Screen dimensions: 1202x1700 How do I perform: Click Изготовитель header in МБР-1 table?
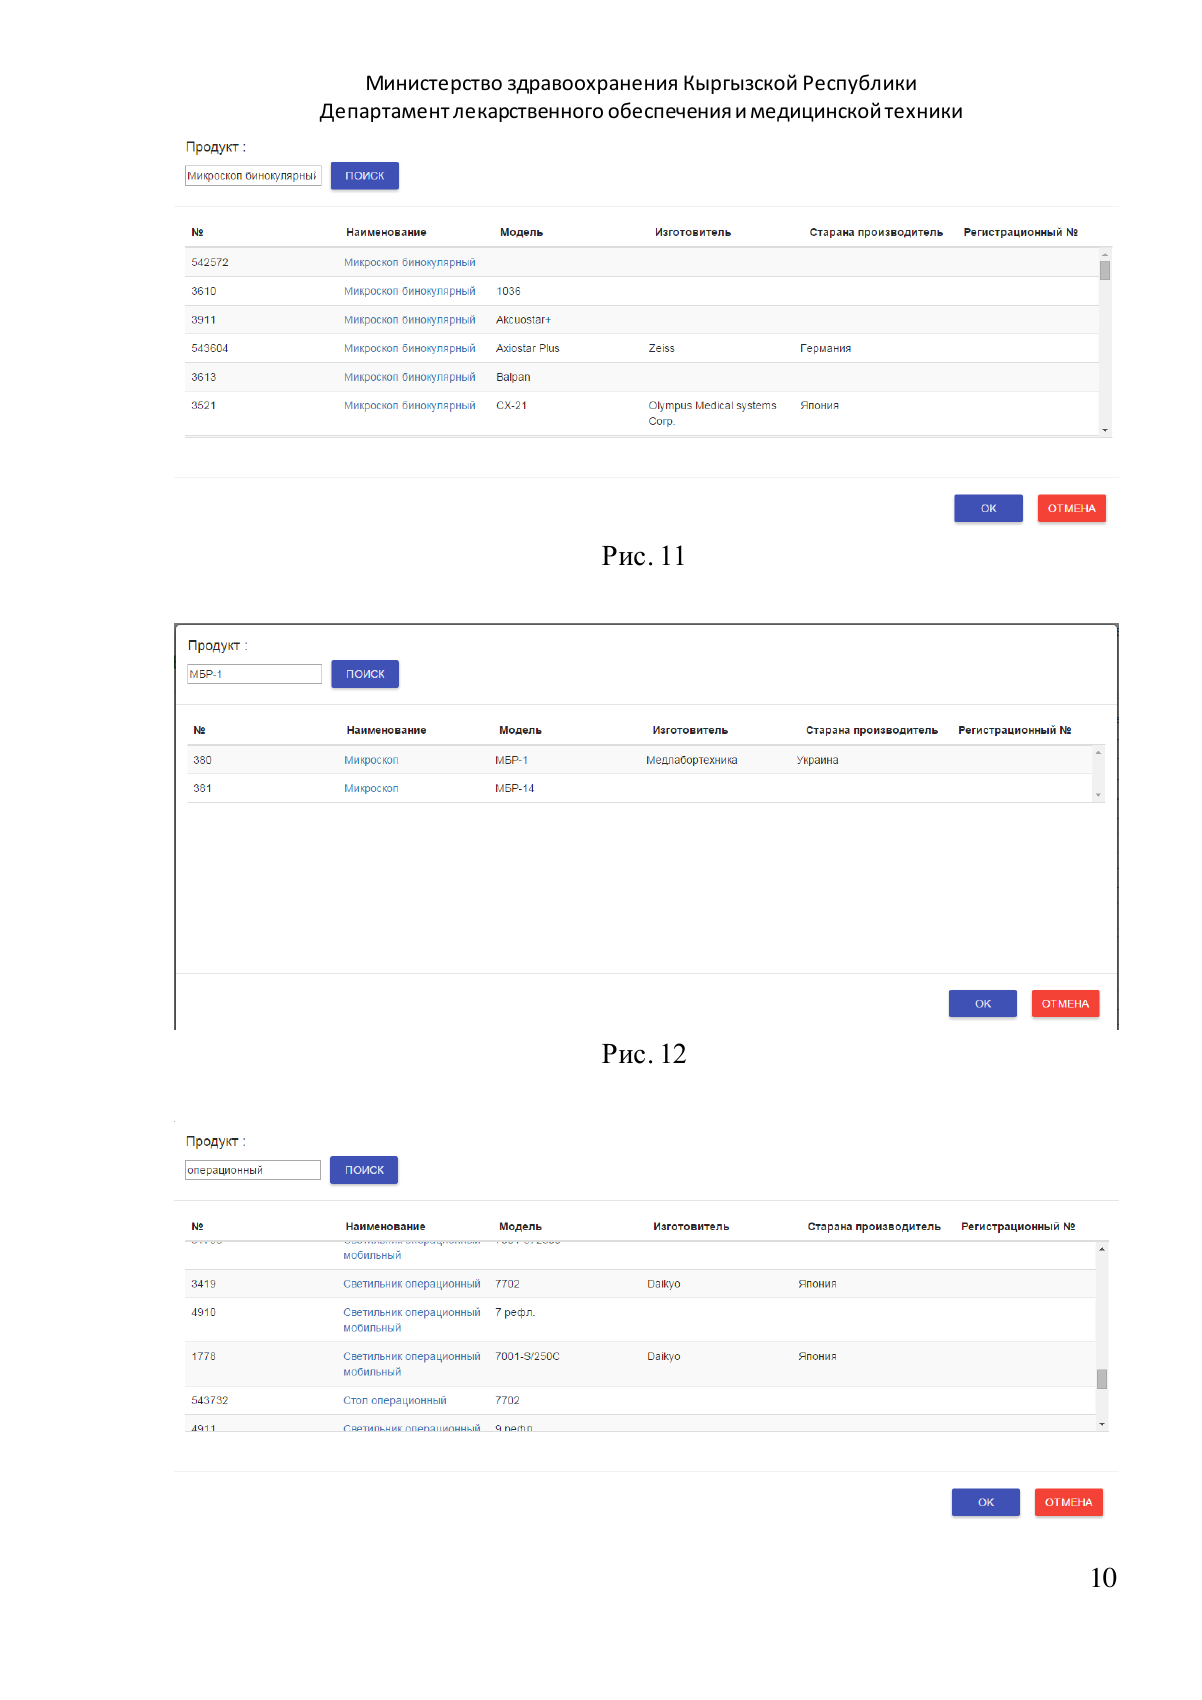[690, 730]
